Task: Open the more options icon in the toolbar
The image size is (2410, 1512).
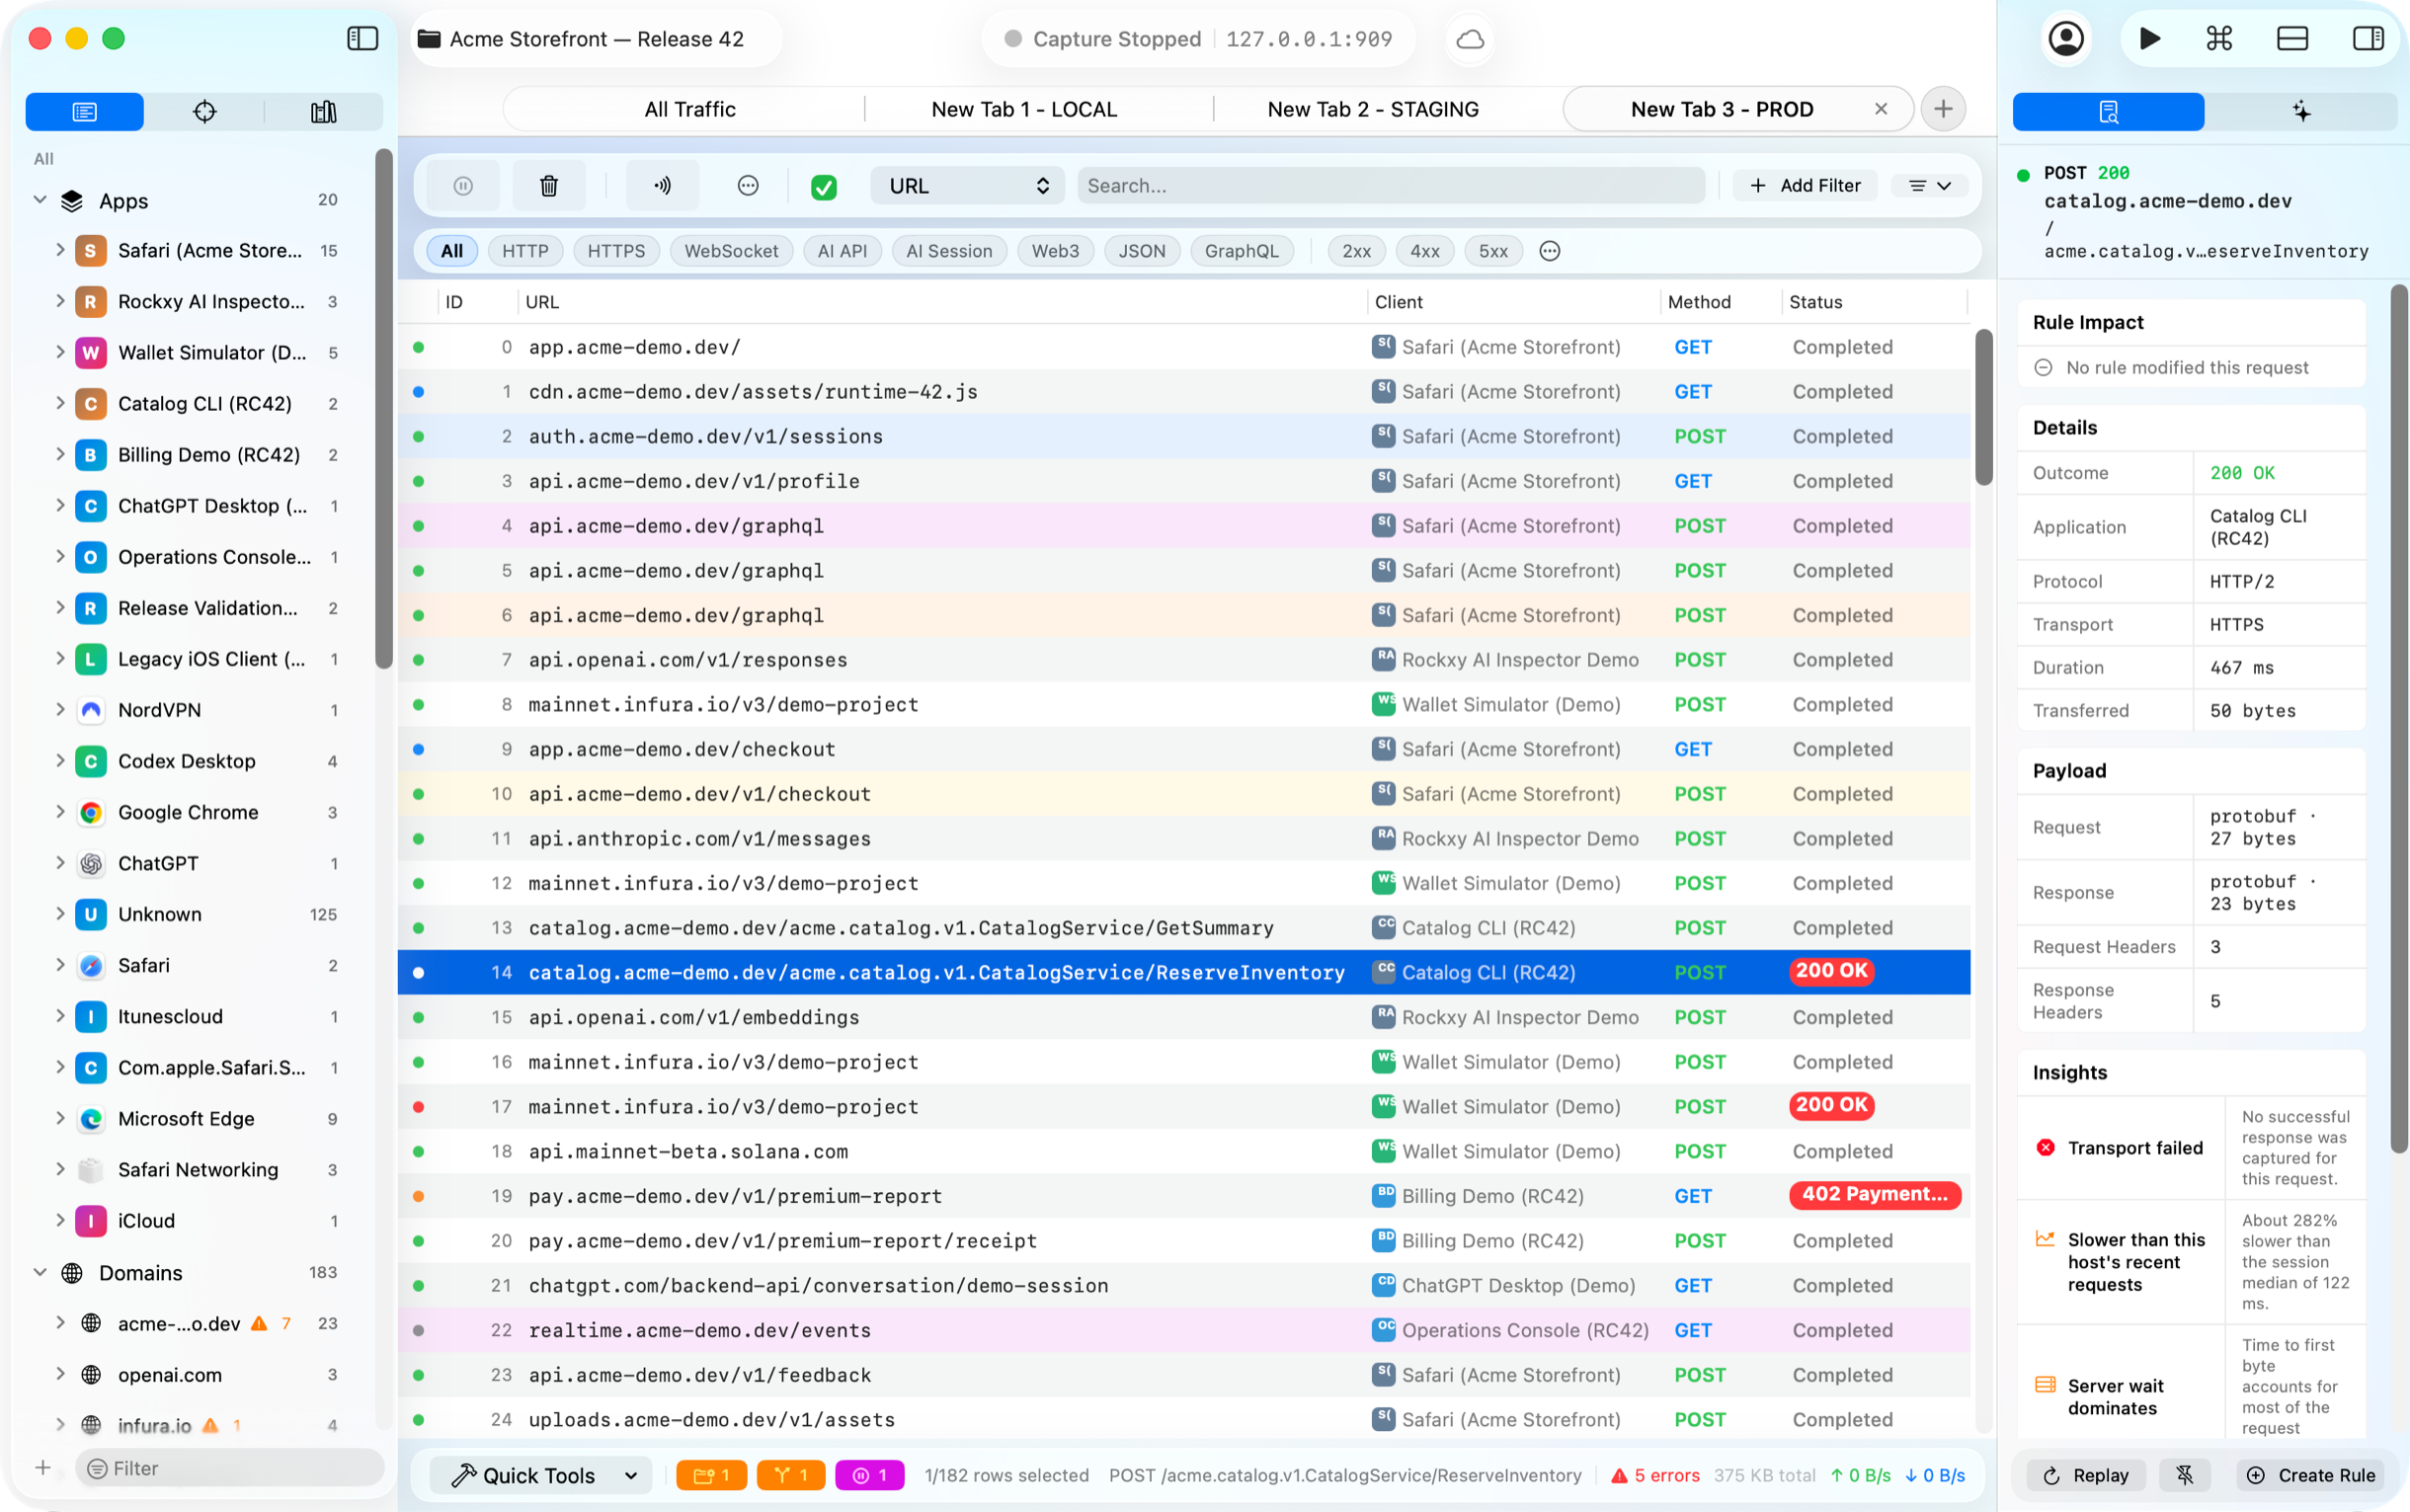Action: click(748, 186)
